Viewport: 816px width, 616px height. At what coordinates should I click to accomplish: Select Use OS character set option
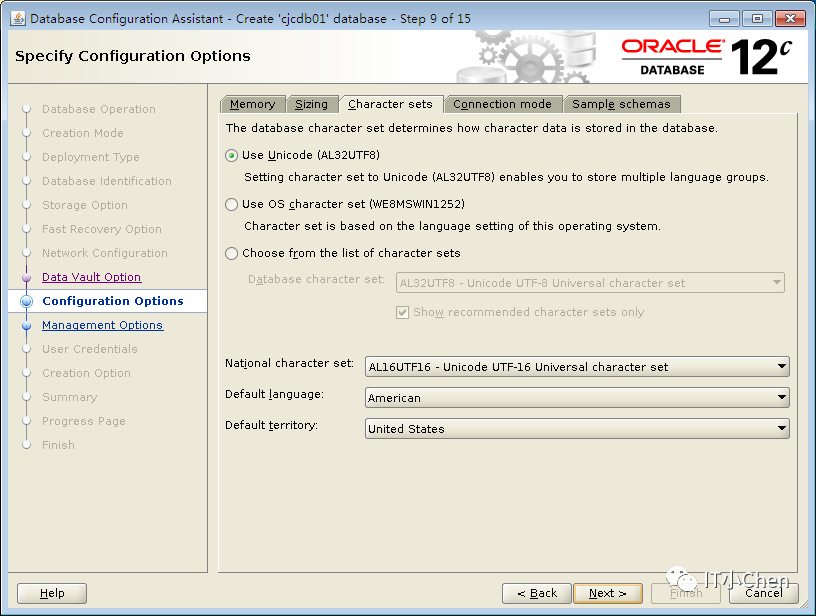(232, 204)
